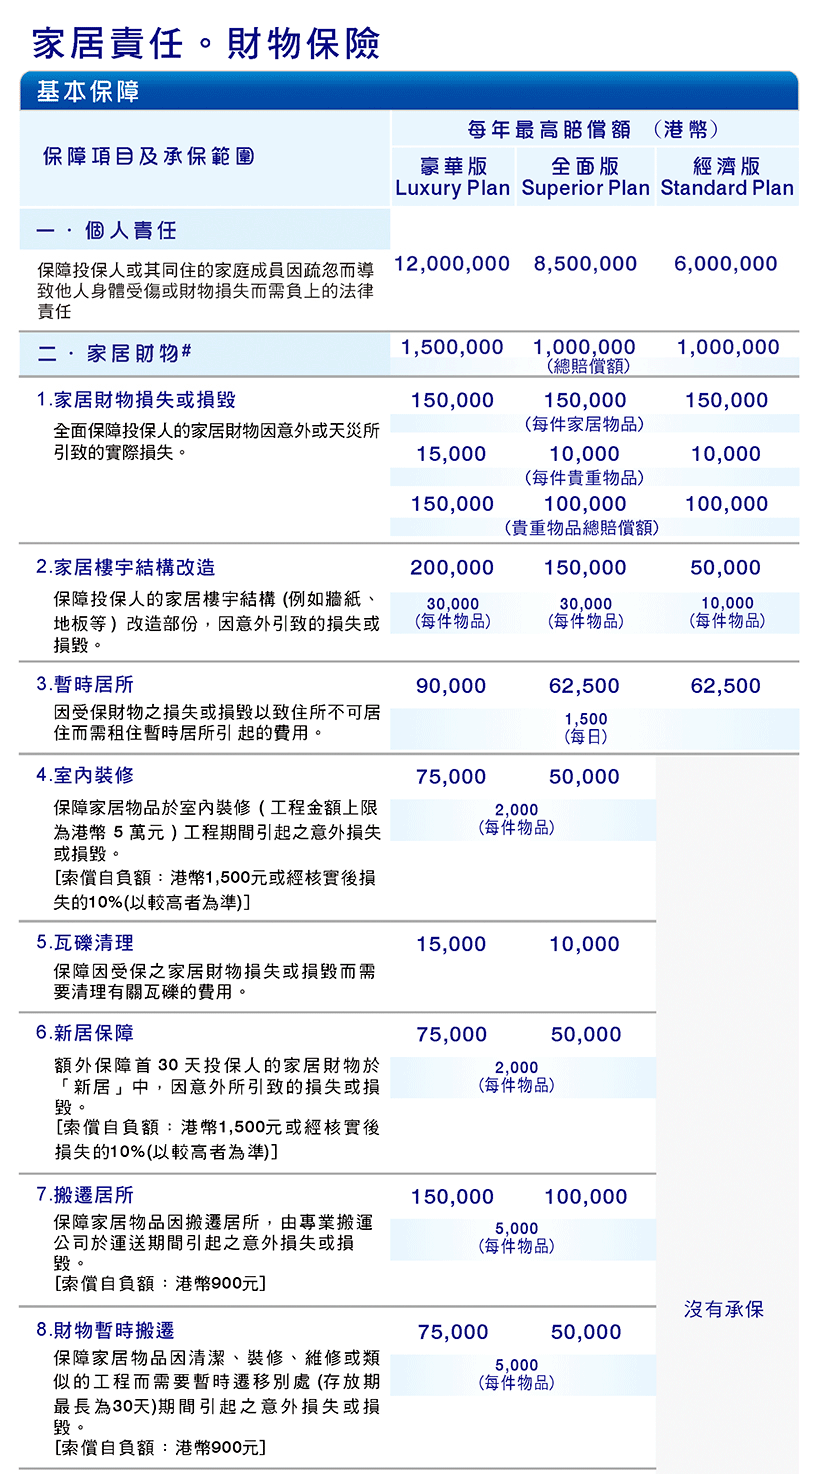Click the 沒有承保 text in Standard Plan column

724,1309
